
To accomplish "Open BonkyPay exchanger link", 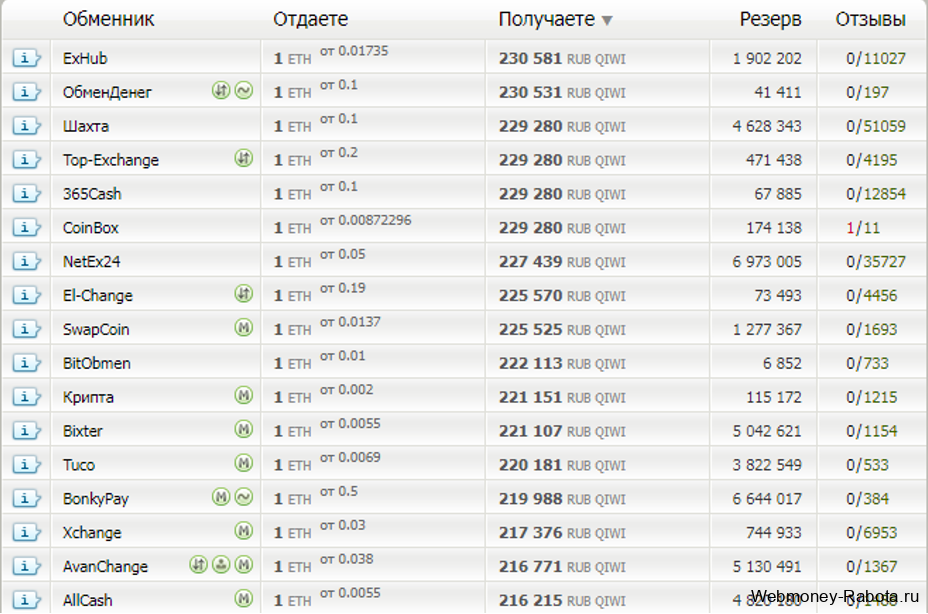I will (x=95, y=499).
